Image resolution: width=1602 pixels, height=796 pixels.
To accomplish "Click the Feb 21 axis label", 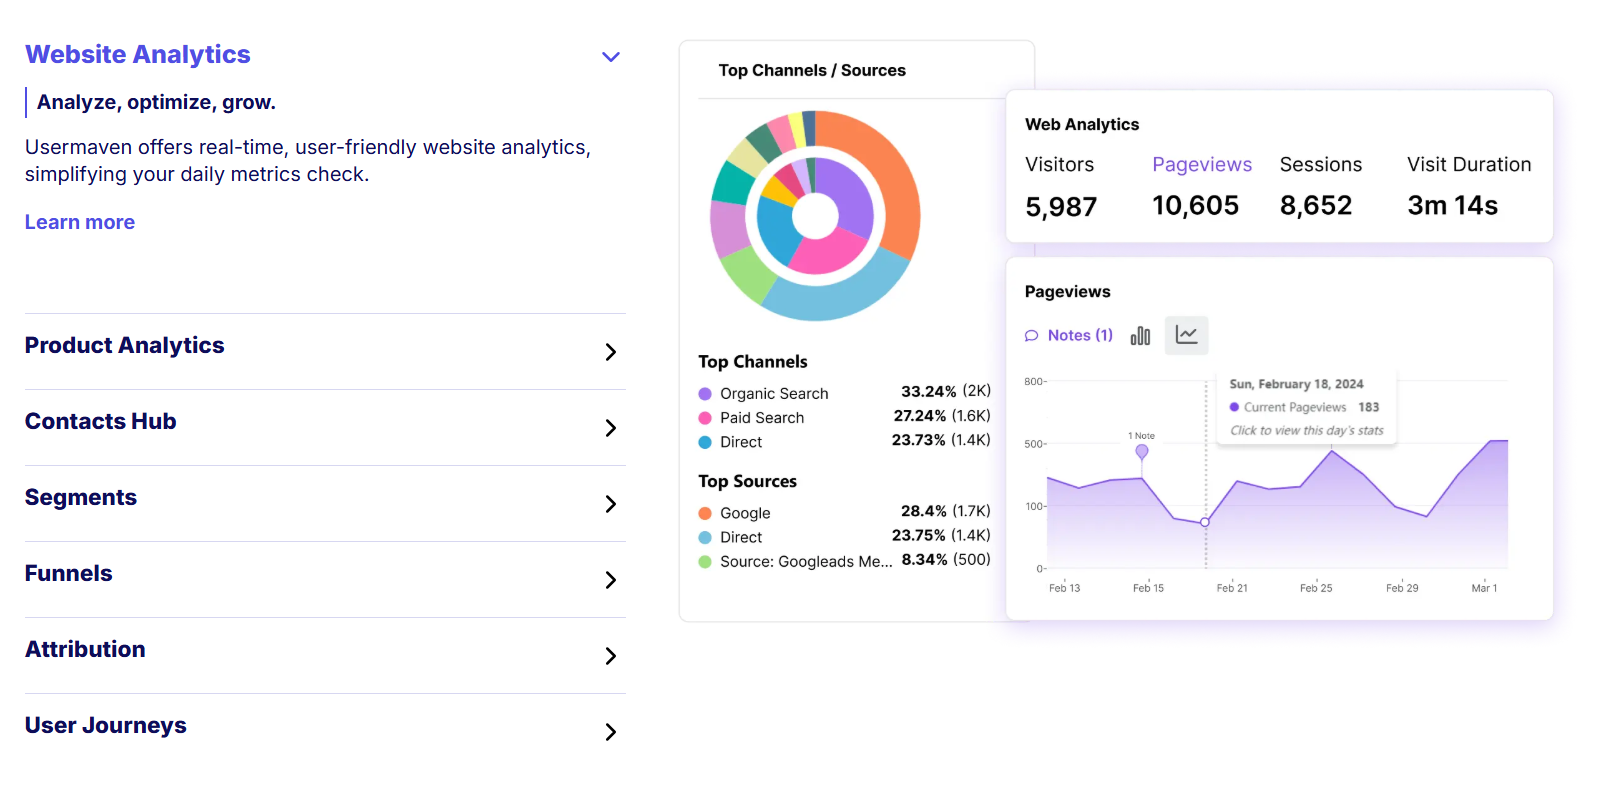I will [1232, 588].
